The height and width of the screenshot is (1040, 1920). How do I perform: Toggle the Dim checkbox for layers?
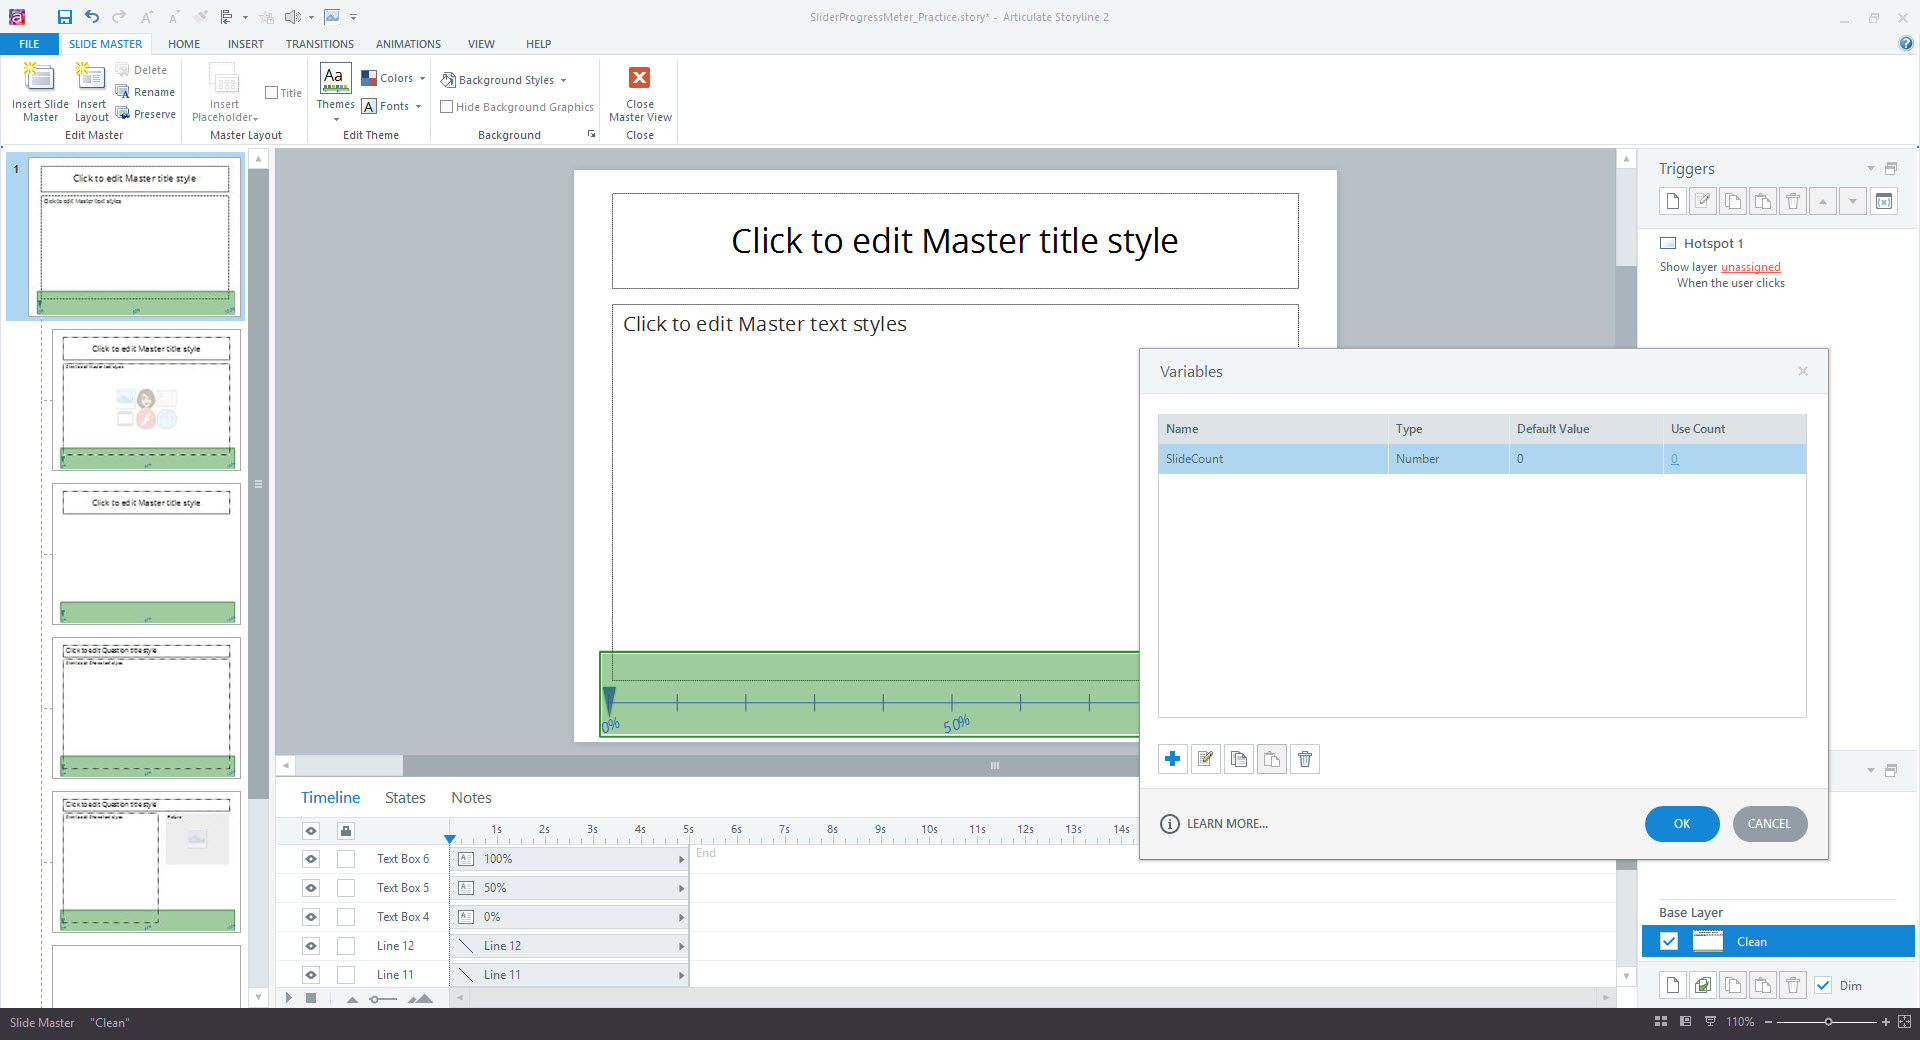1823,985
